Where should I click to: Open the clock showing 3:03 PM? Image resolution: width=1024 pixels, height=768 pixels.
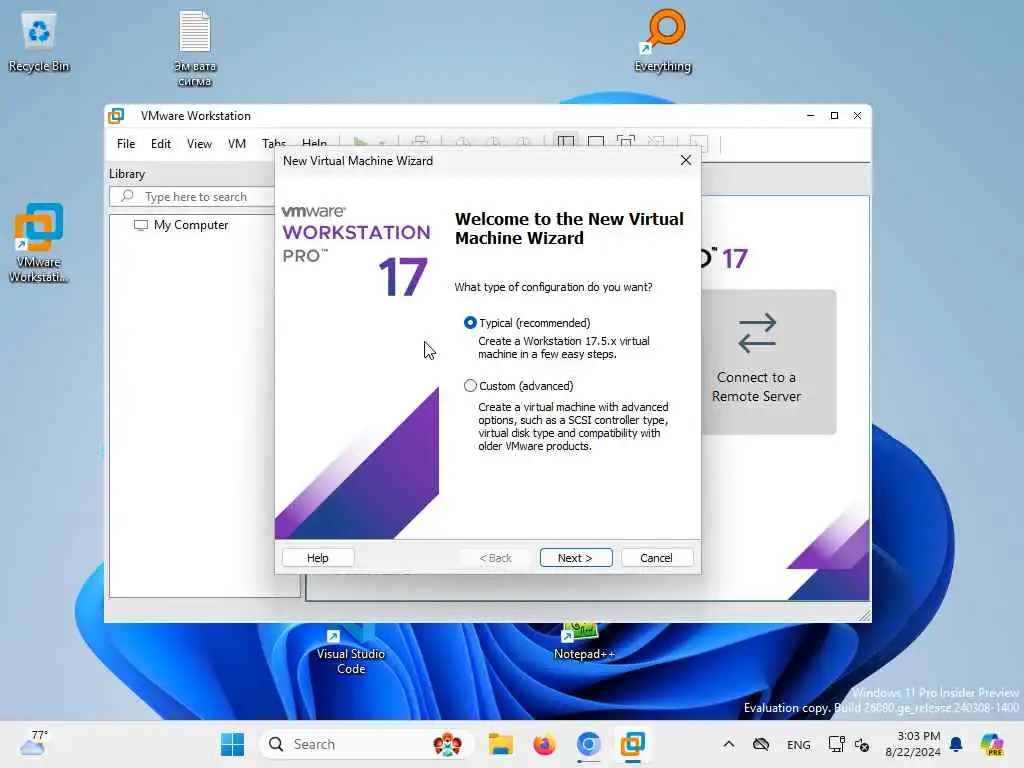click(x=912, y=744)
